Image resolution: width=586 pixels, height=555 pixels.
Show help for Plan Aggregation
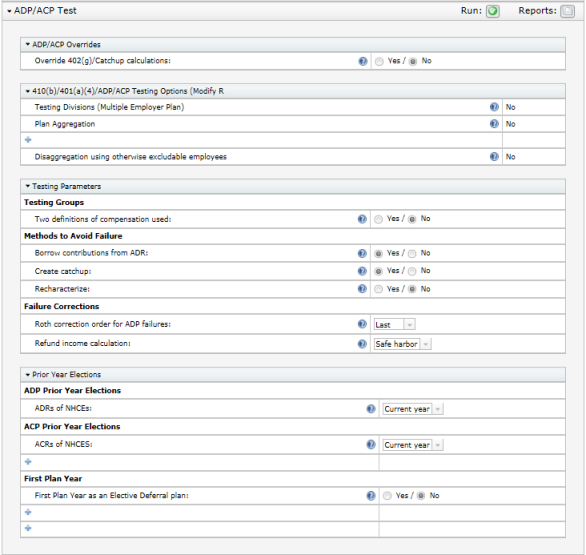coord(494,124)
